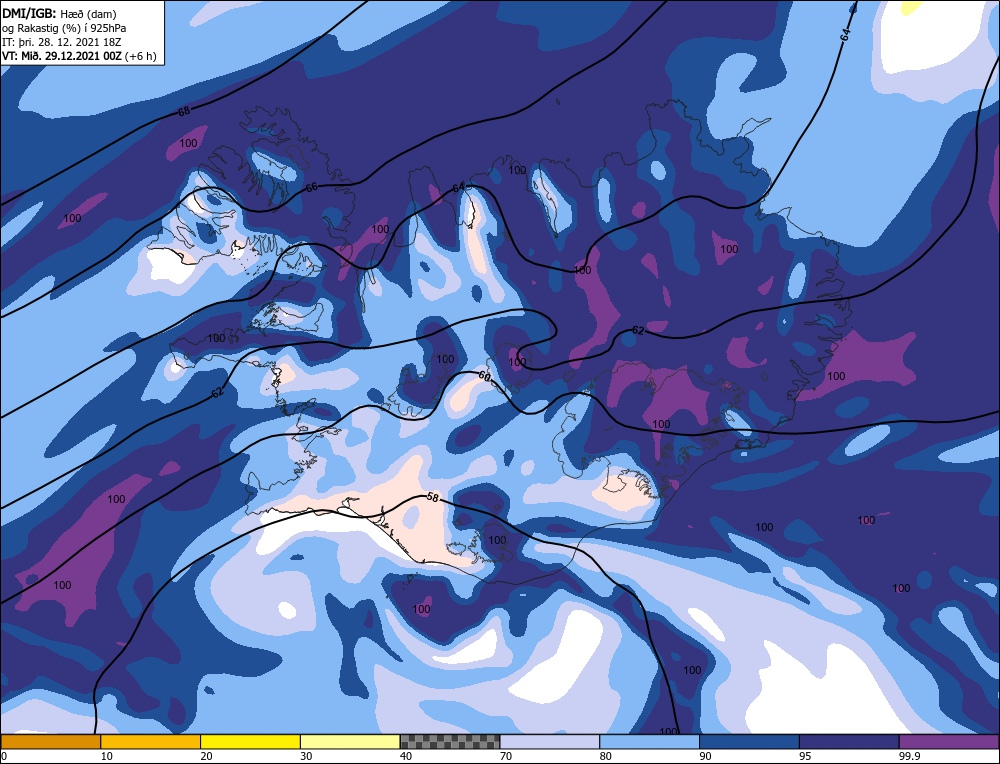Select the lavender 70–80 legend swatch

[550, 741]
